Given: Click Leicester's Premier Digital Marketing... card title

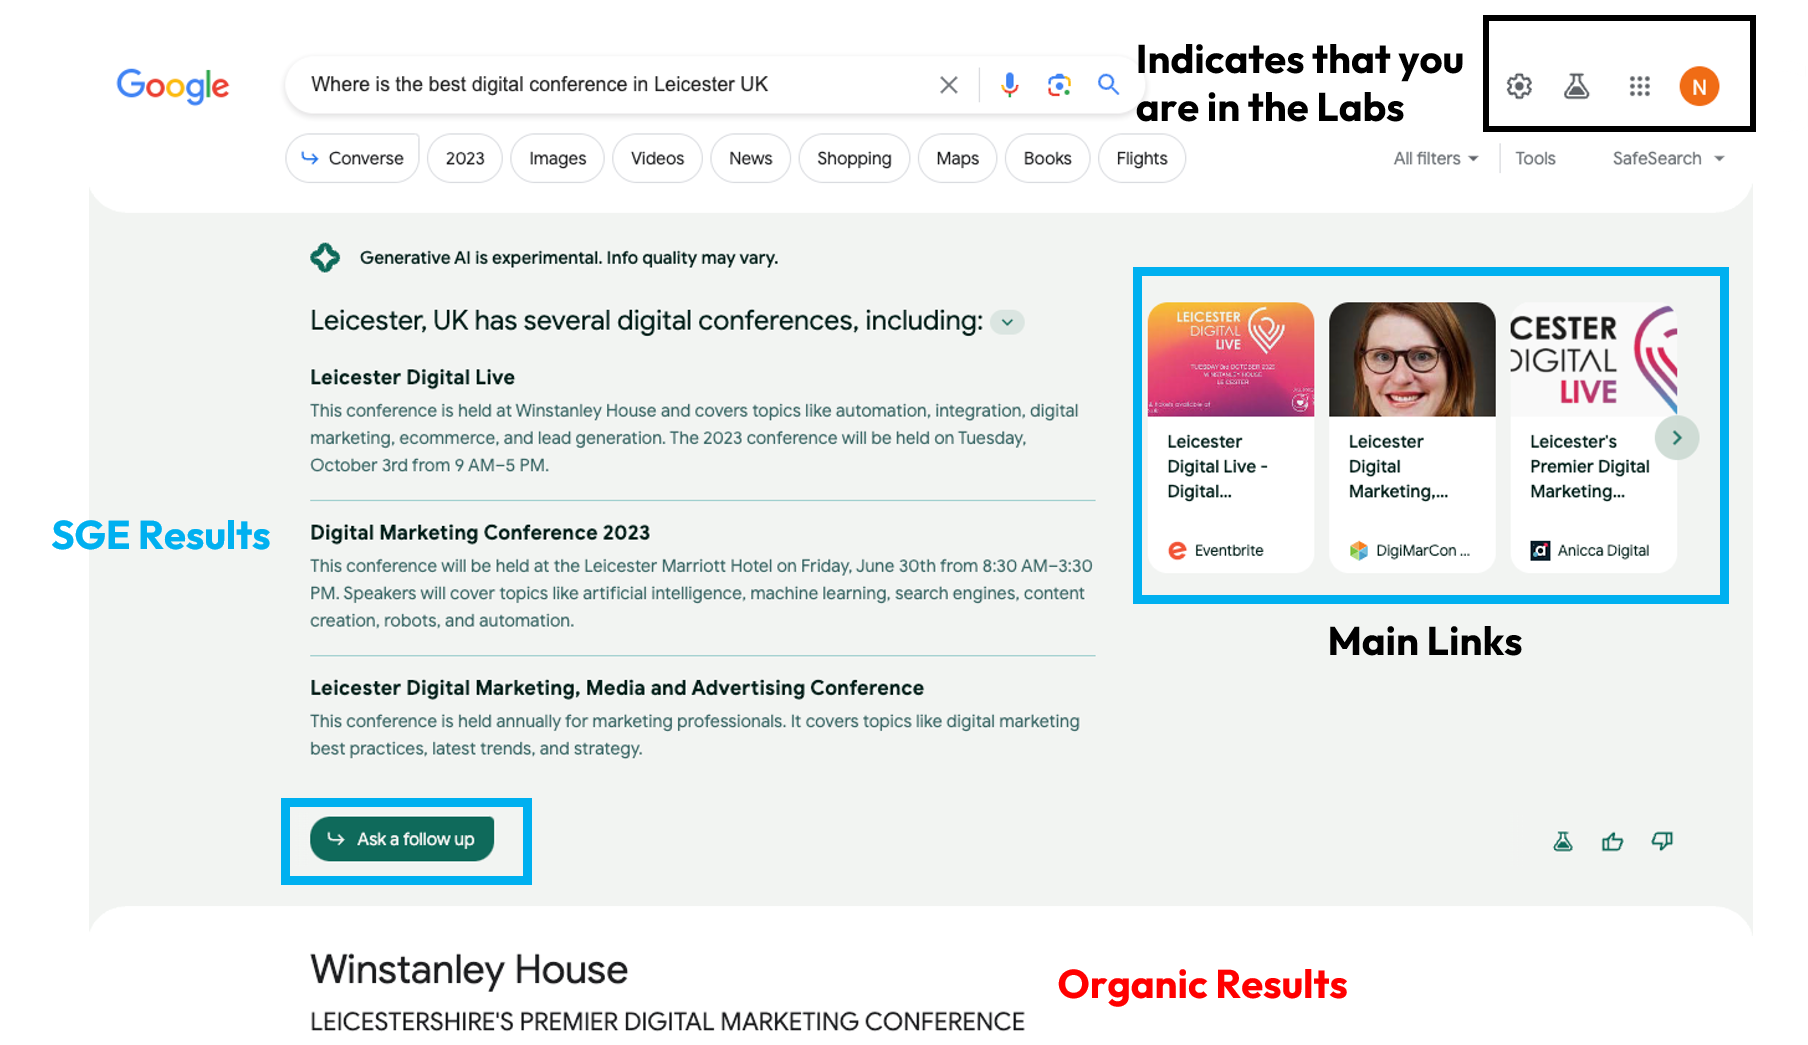Looking at the screenshot, I should coord(1589,466).
